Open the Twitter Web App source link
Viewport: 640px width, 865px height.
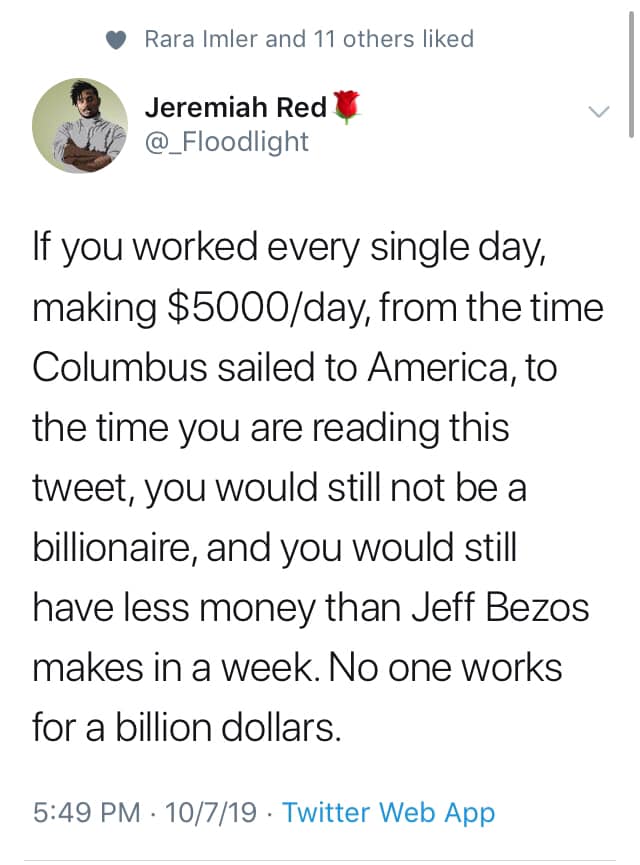(388, 813)
